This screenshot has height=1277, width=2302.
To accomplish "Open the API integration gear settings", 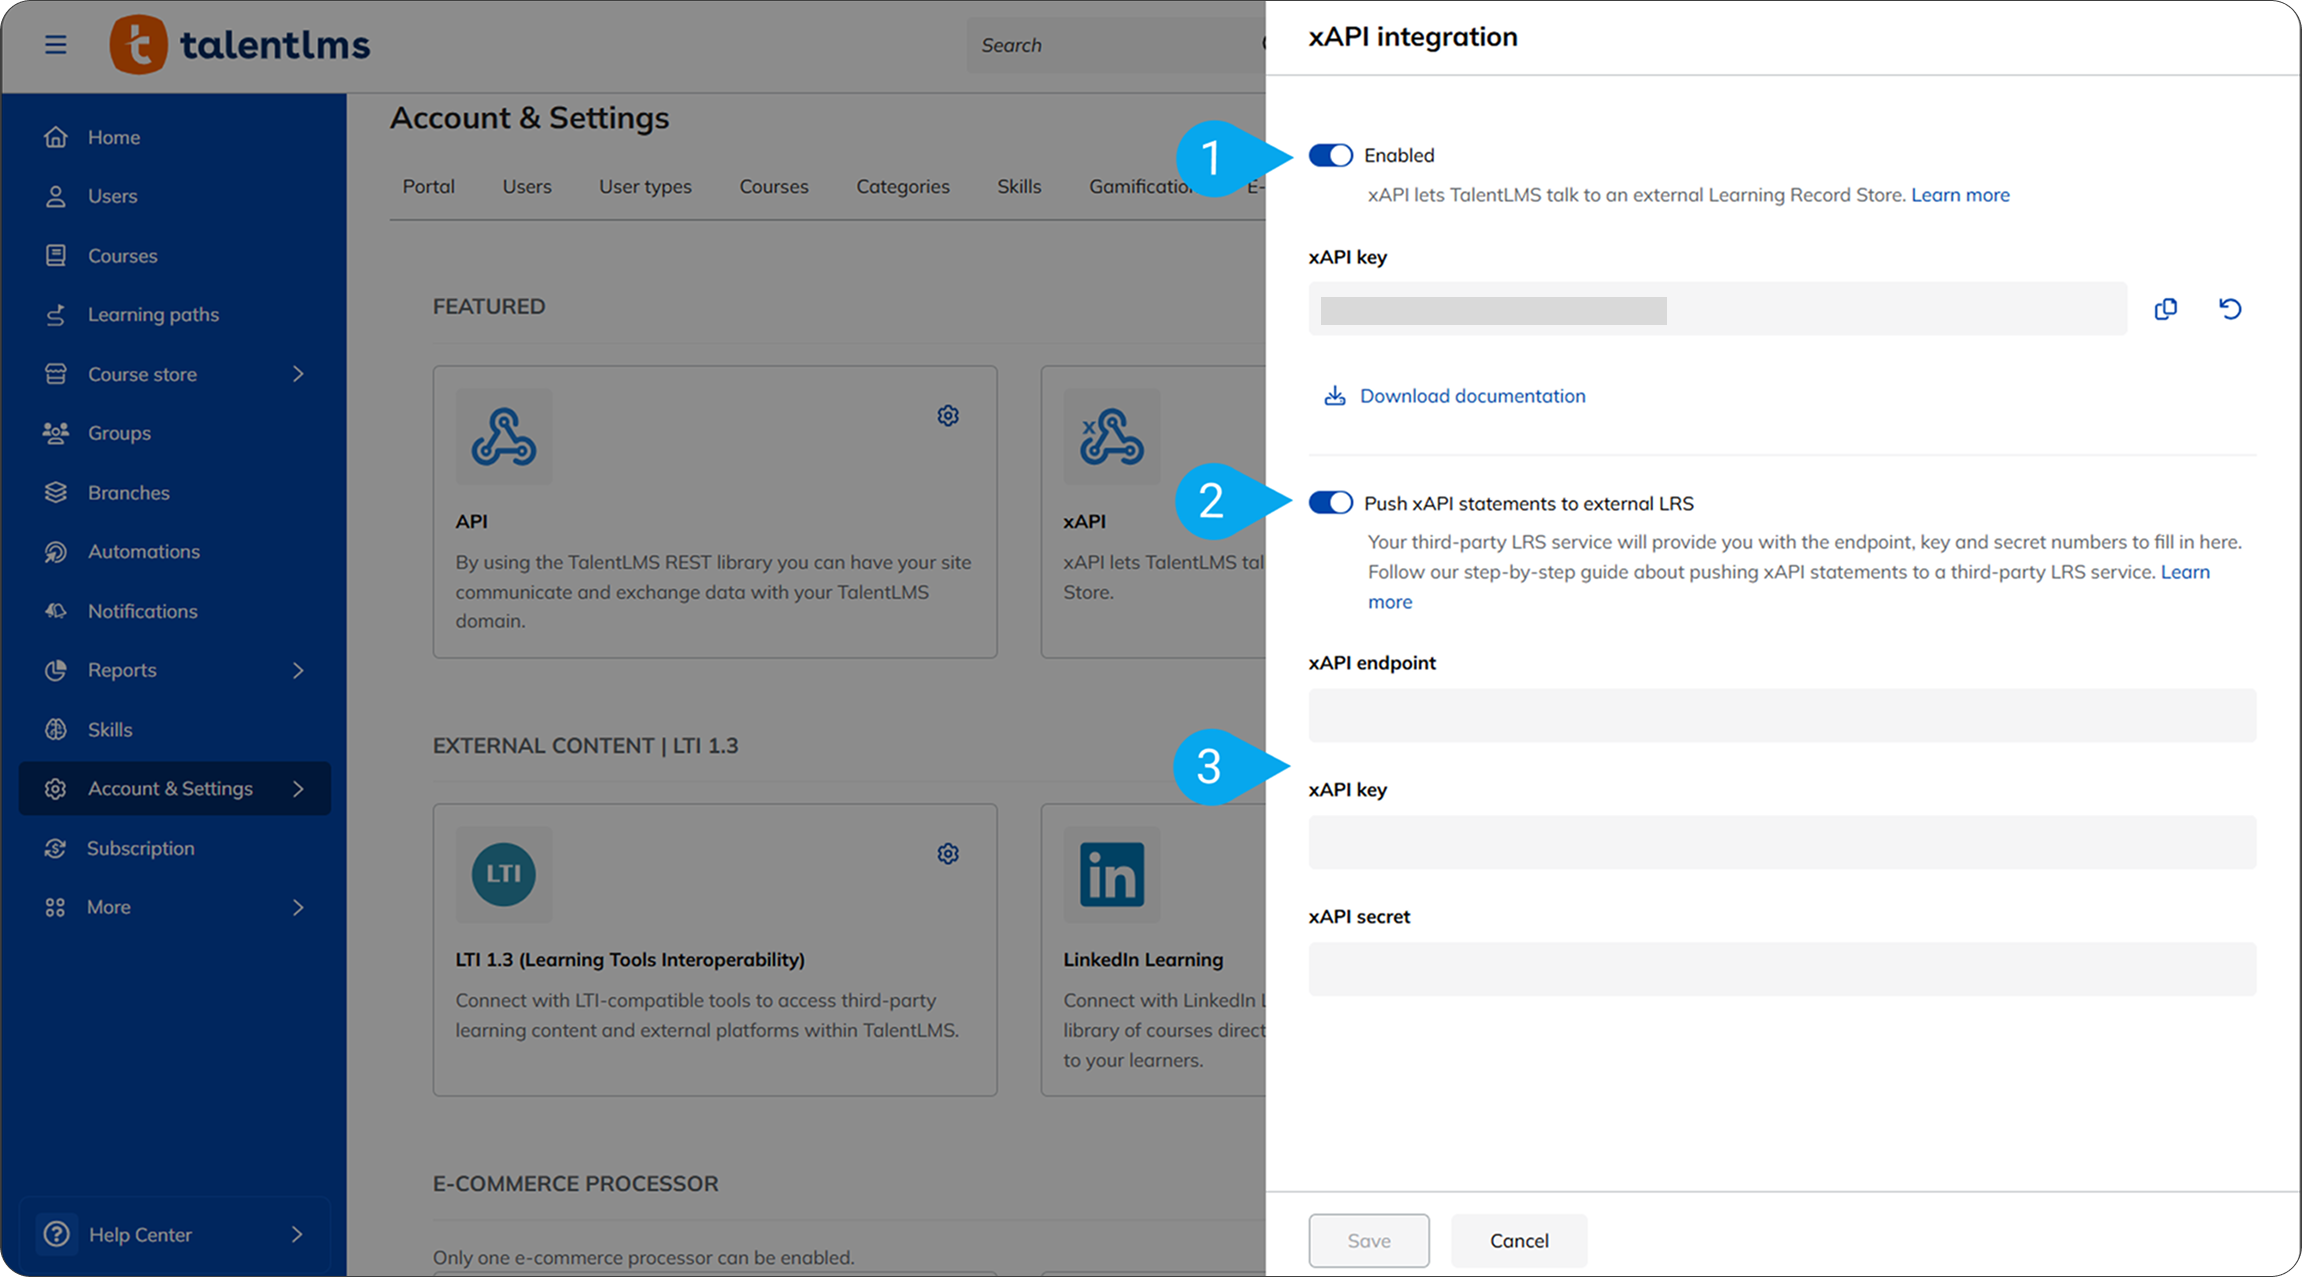I will 948,415.
